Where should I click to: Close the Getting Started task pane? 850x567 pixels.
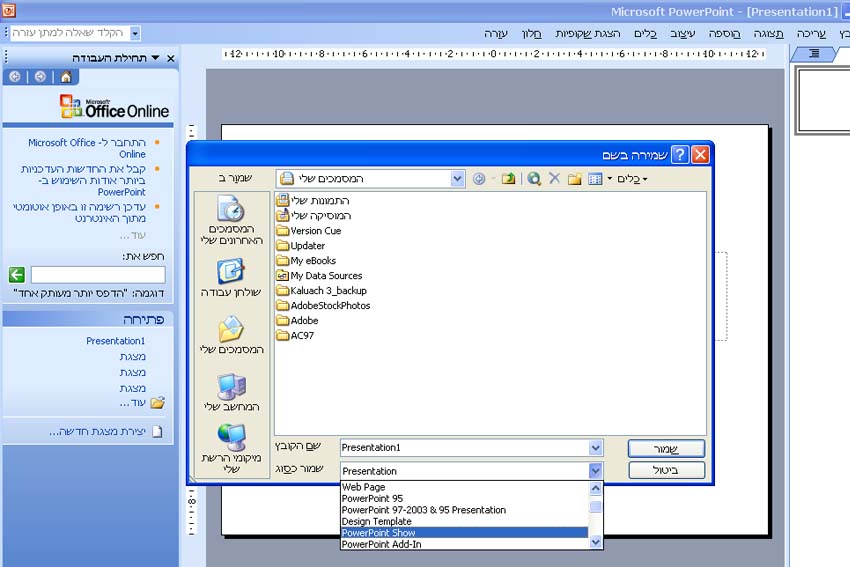point(171,58)
